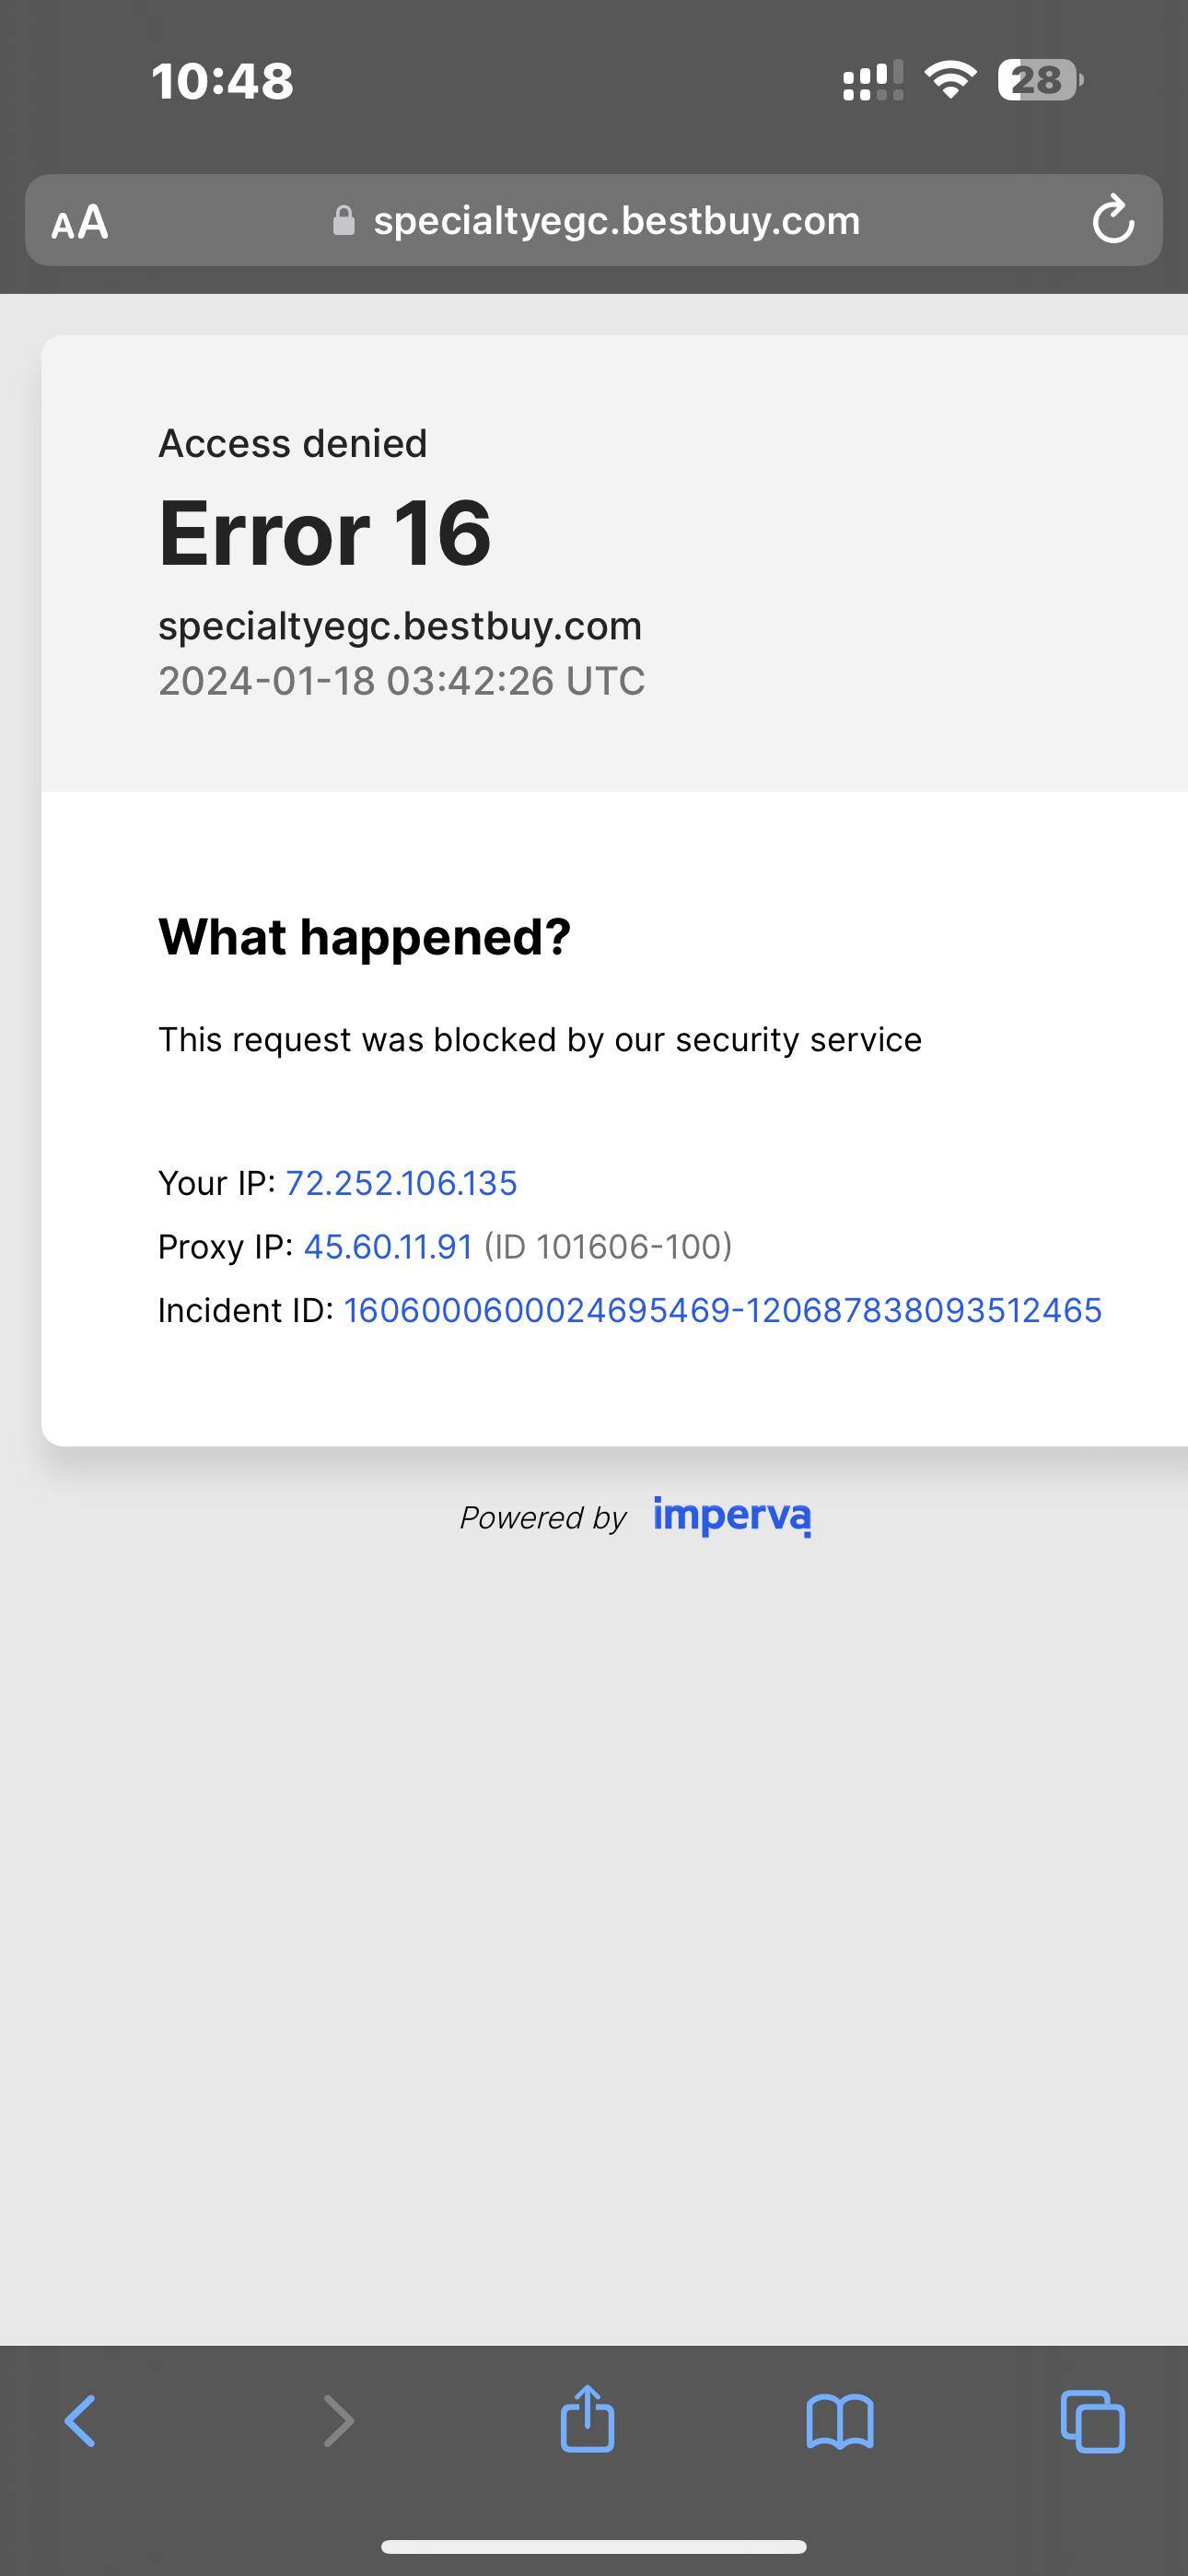This screenshot has width=1188, height=2576.
Task: Tap the Safari back arrow
Action: (80, 2421)
